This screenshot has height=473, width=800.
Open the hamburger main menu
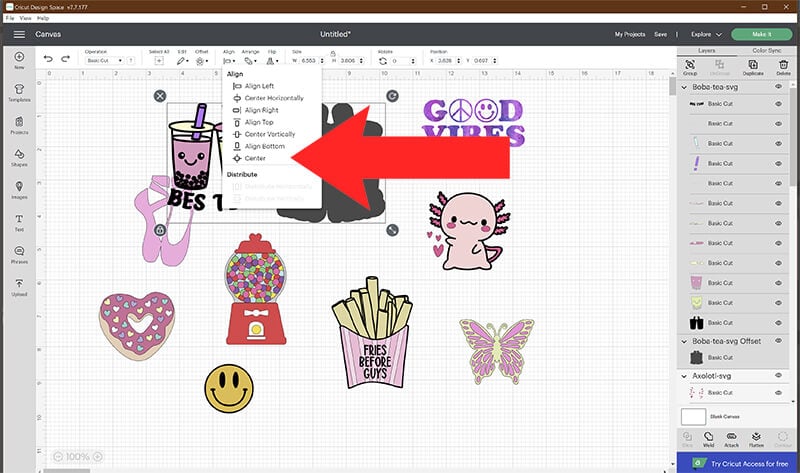[x=19, y=34]
